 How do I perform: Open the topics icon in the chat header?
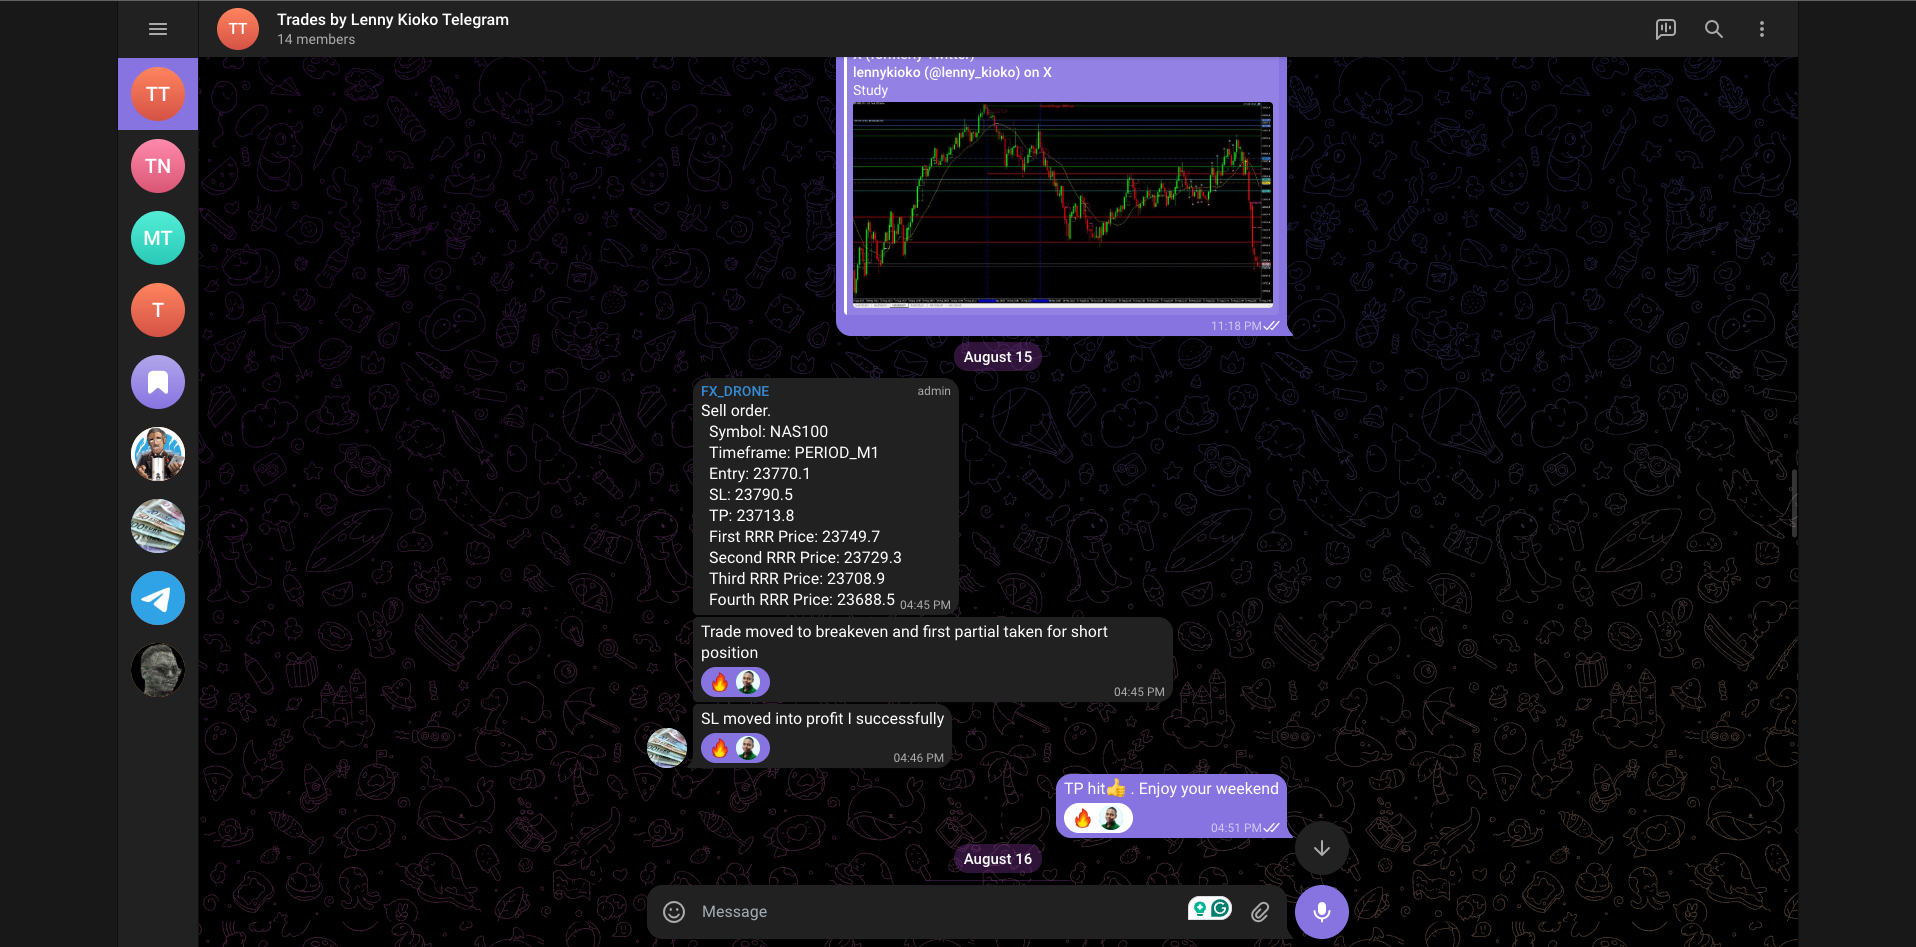(x=1666, y=29)
